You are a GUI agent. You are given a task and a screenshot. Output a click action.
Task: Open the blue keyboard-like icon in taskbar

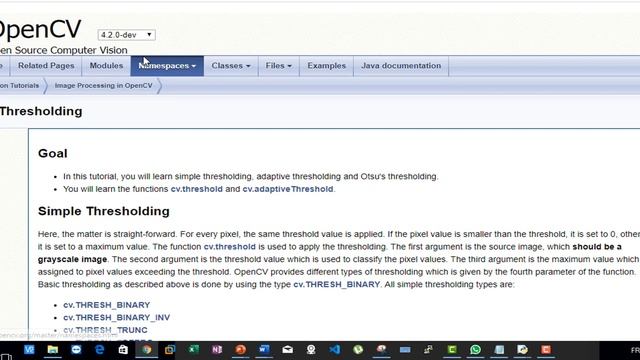[405, 350]
